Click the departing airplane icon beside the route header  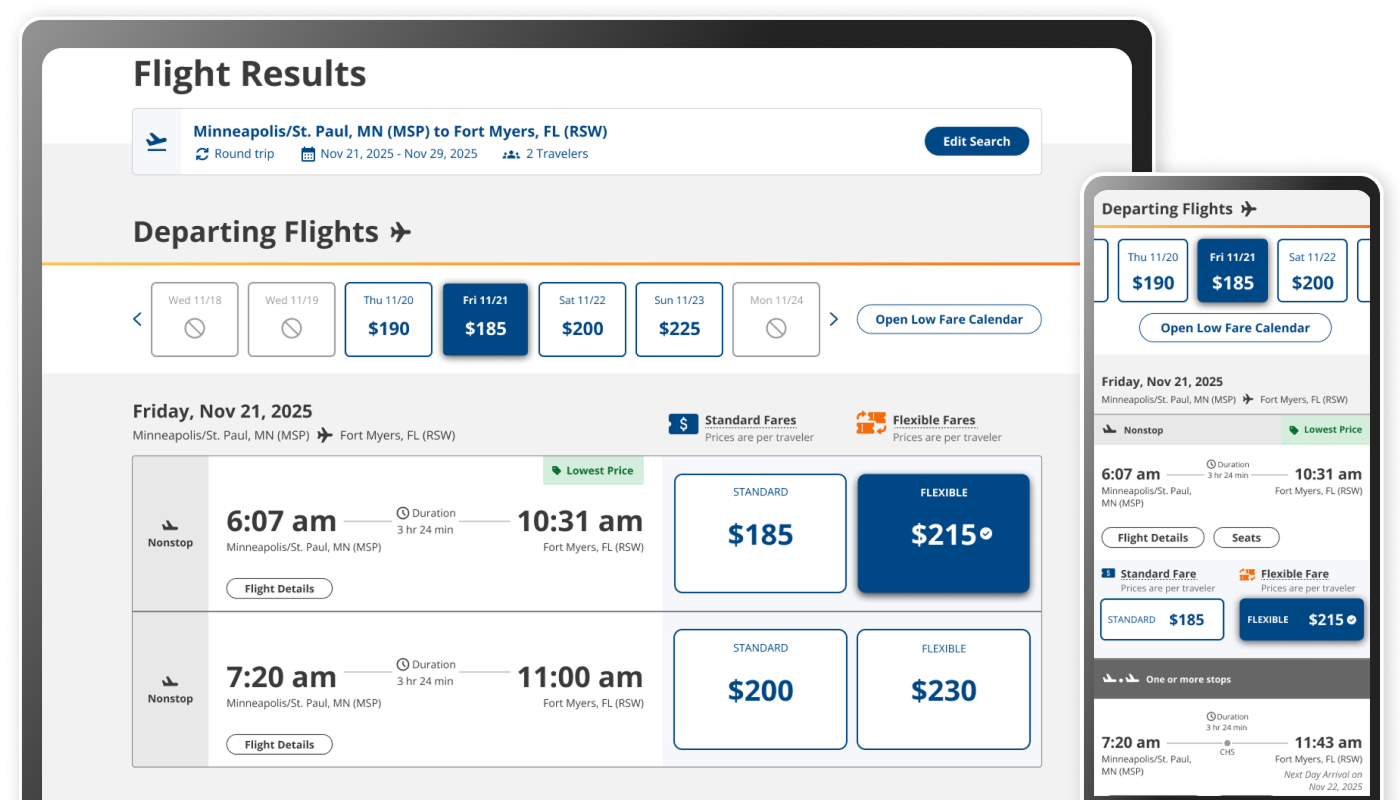pyautogui.click(x=156, y=141)
